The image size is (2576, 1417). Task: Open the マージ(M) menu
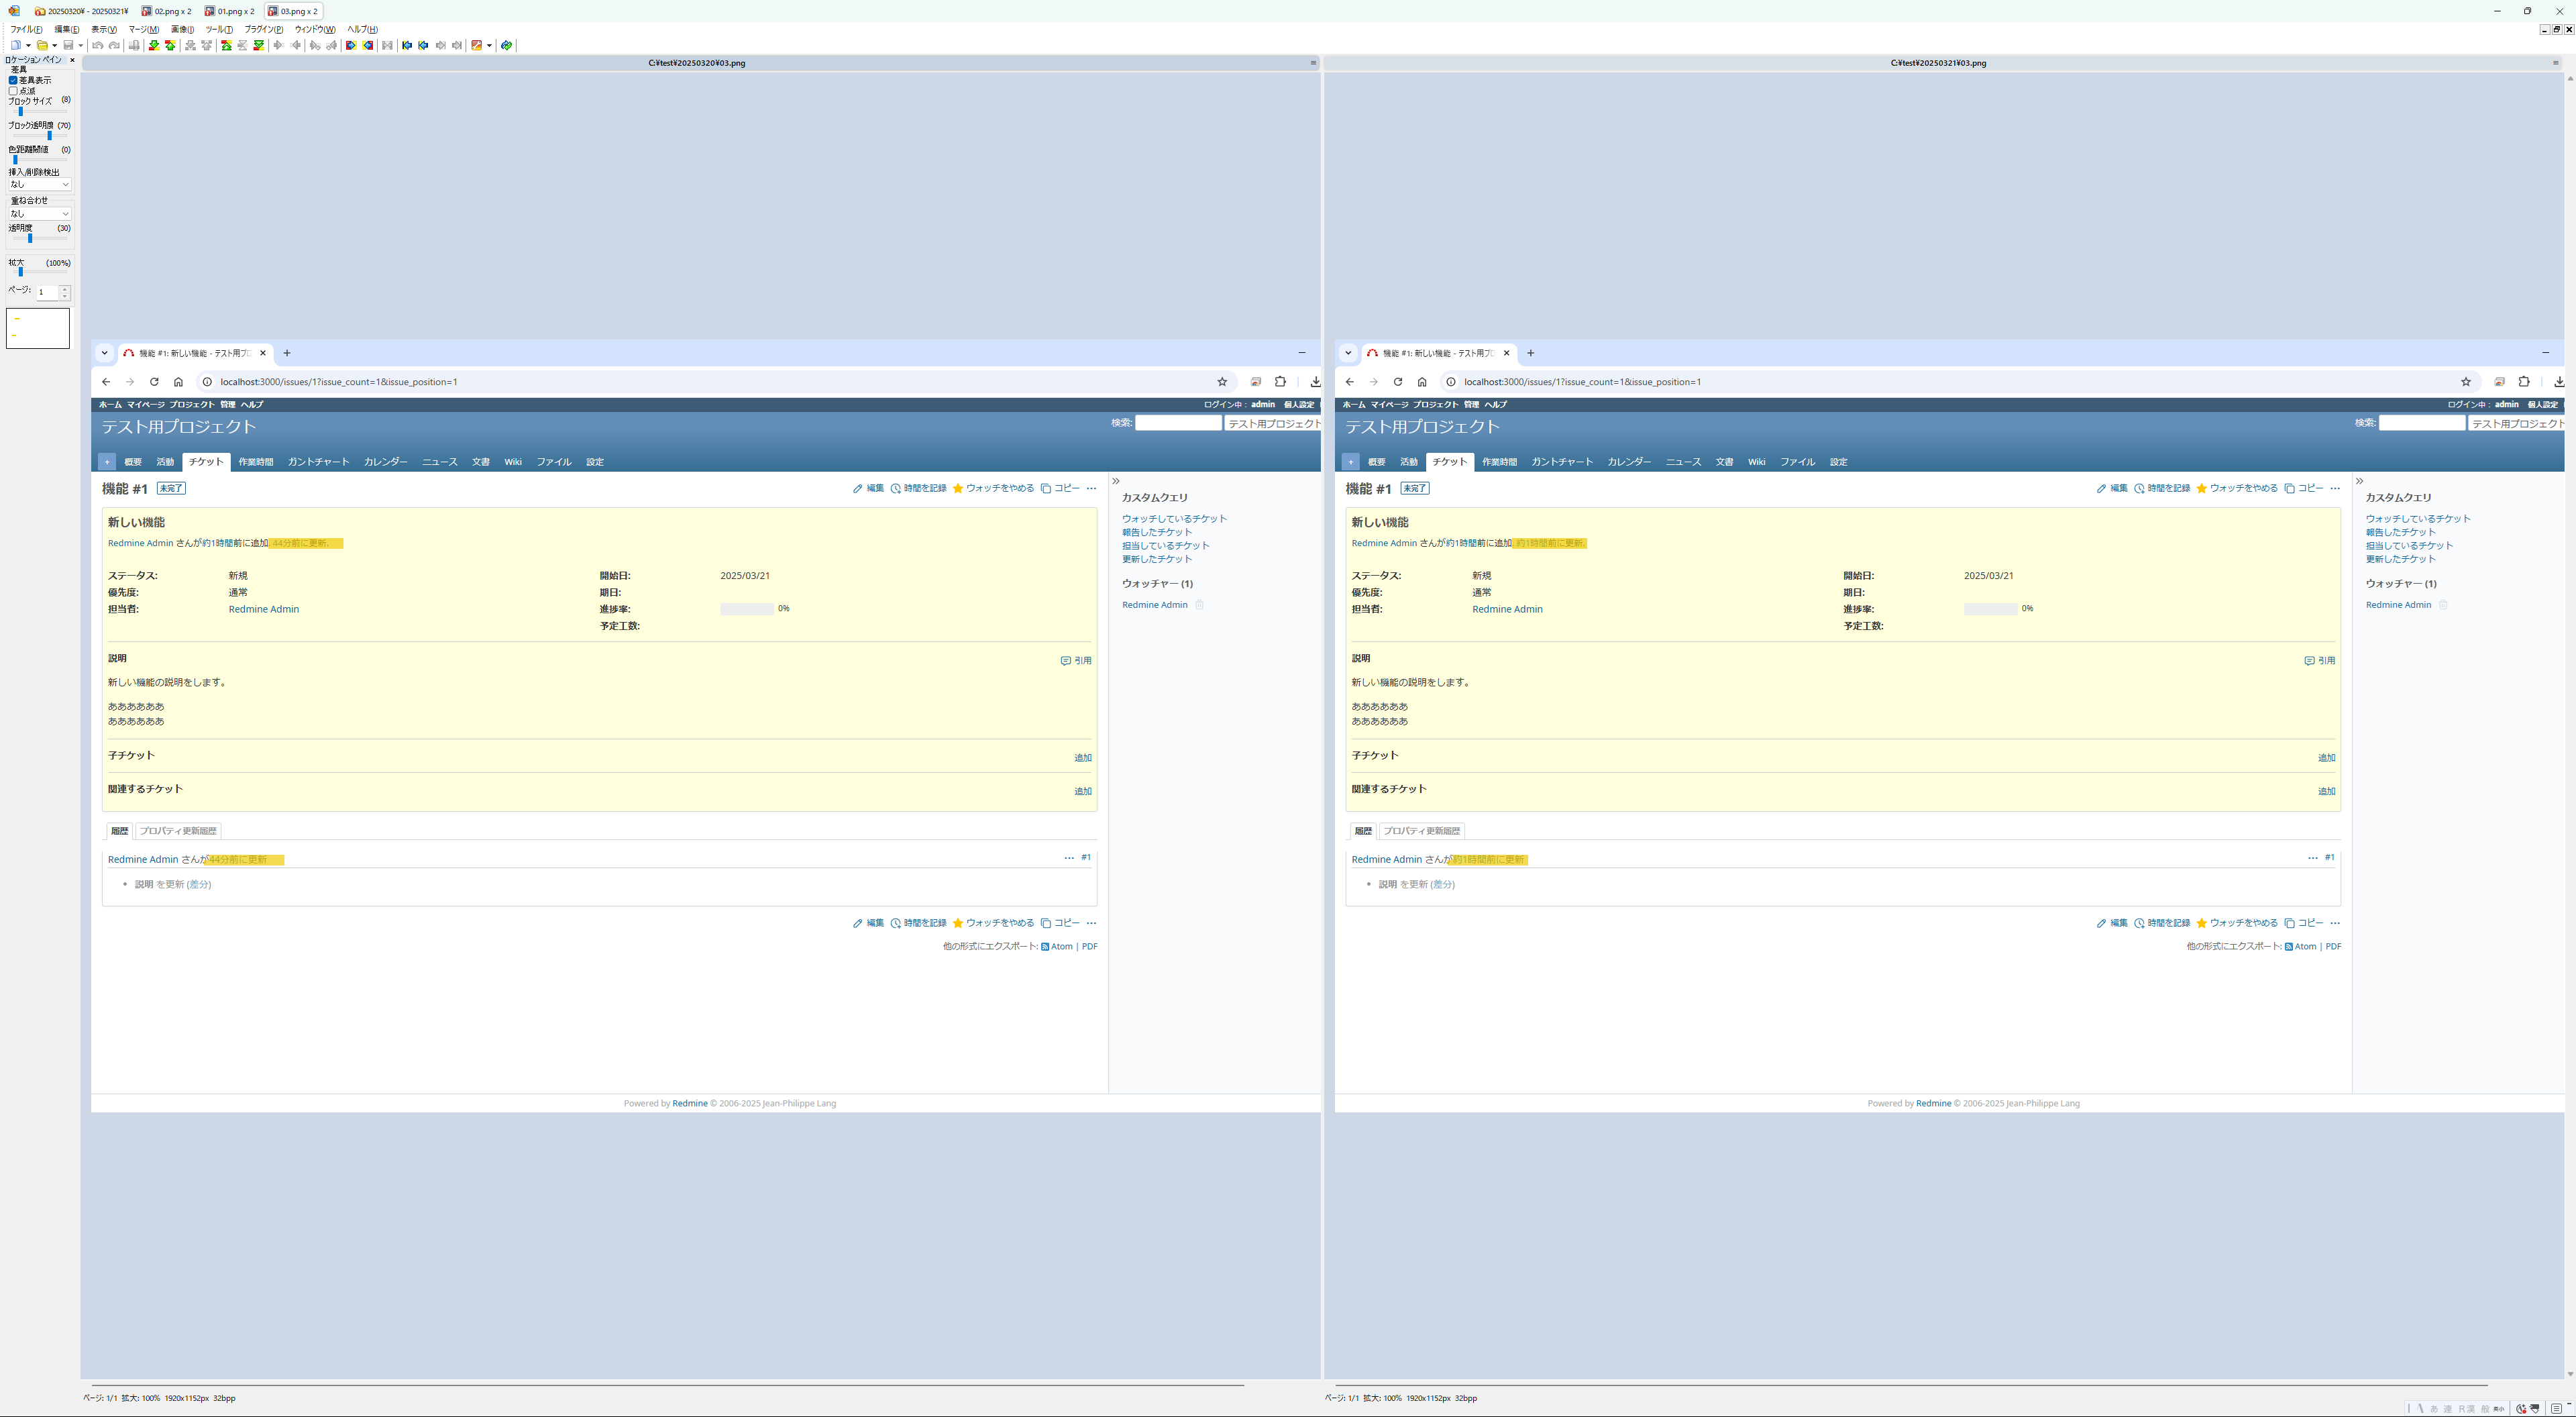tap(143, 29)
